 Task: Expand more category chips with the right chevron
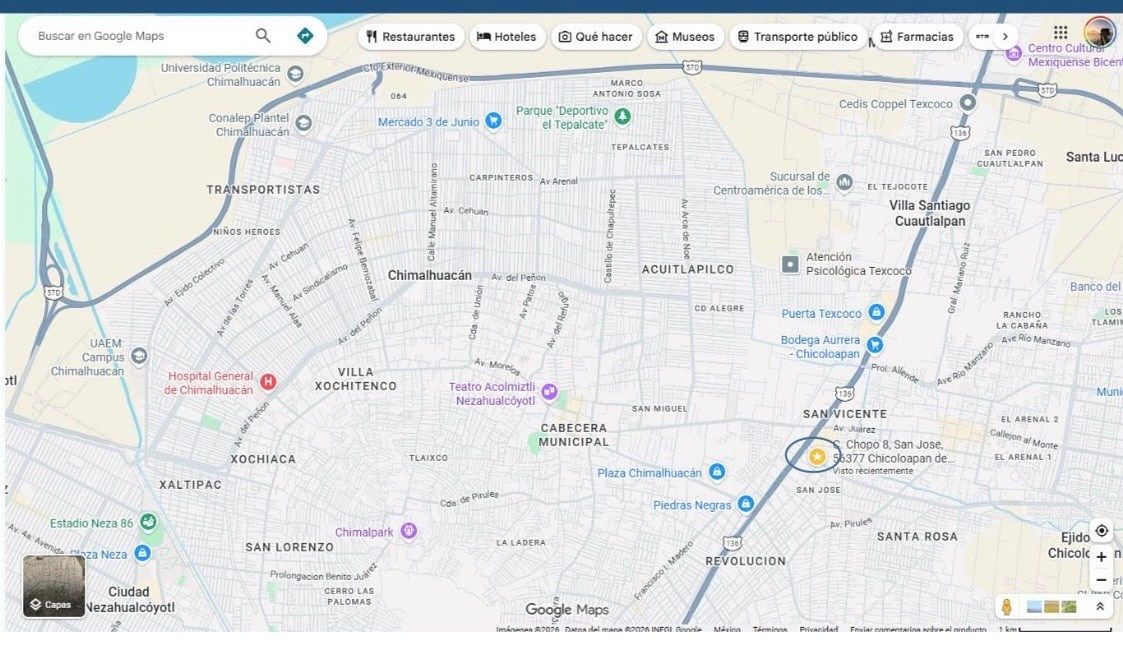(x=1006, y=37)
